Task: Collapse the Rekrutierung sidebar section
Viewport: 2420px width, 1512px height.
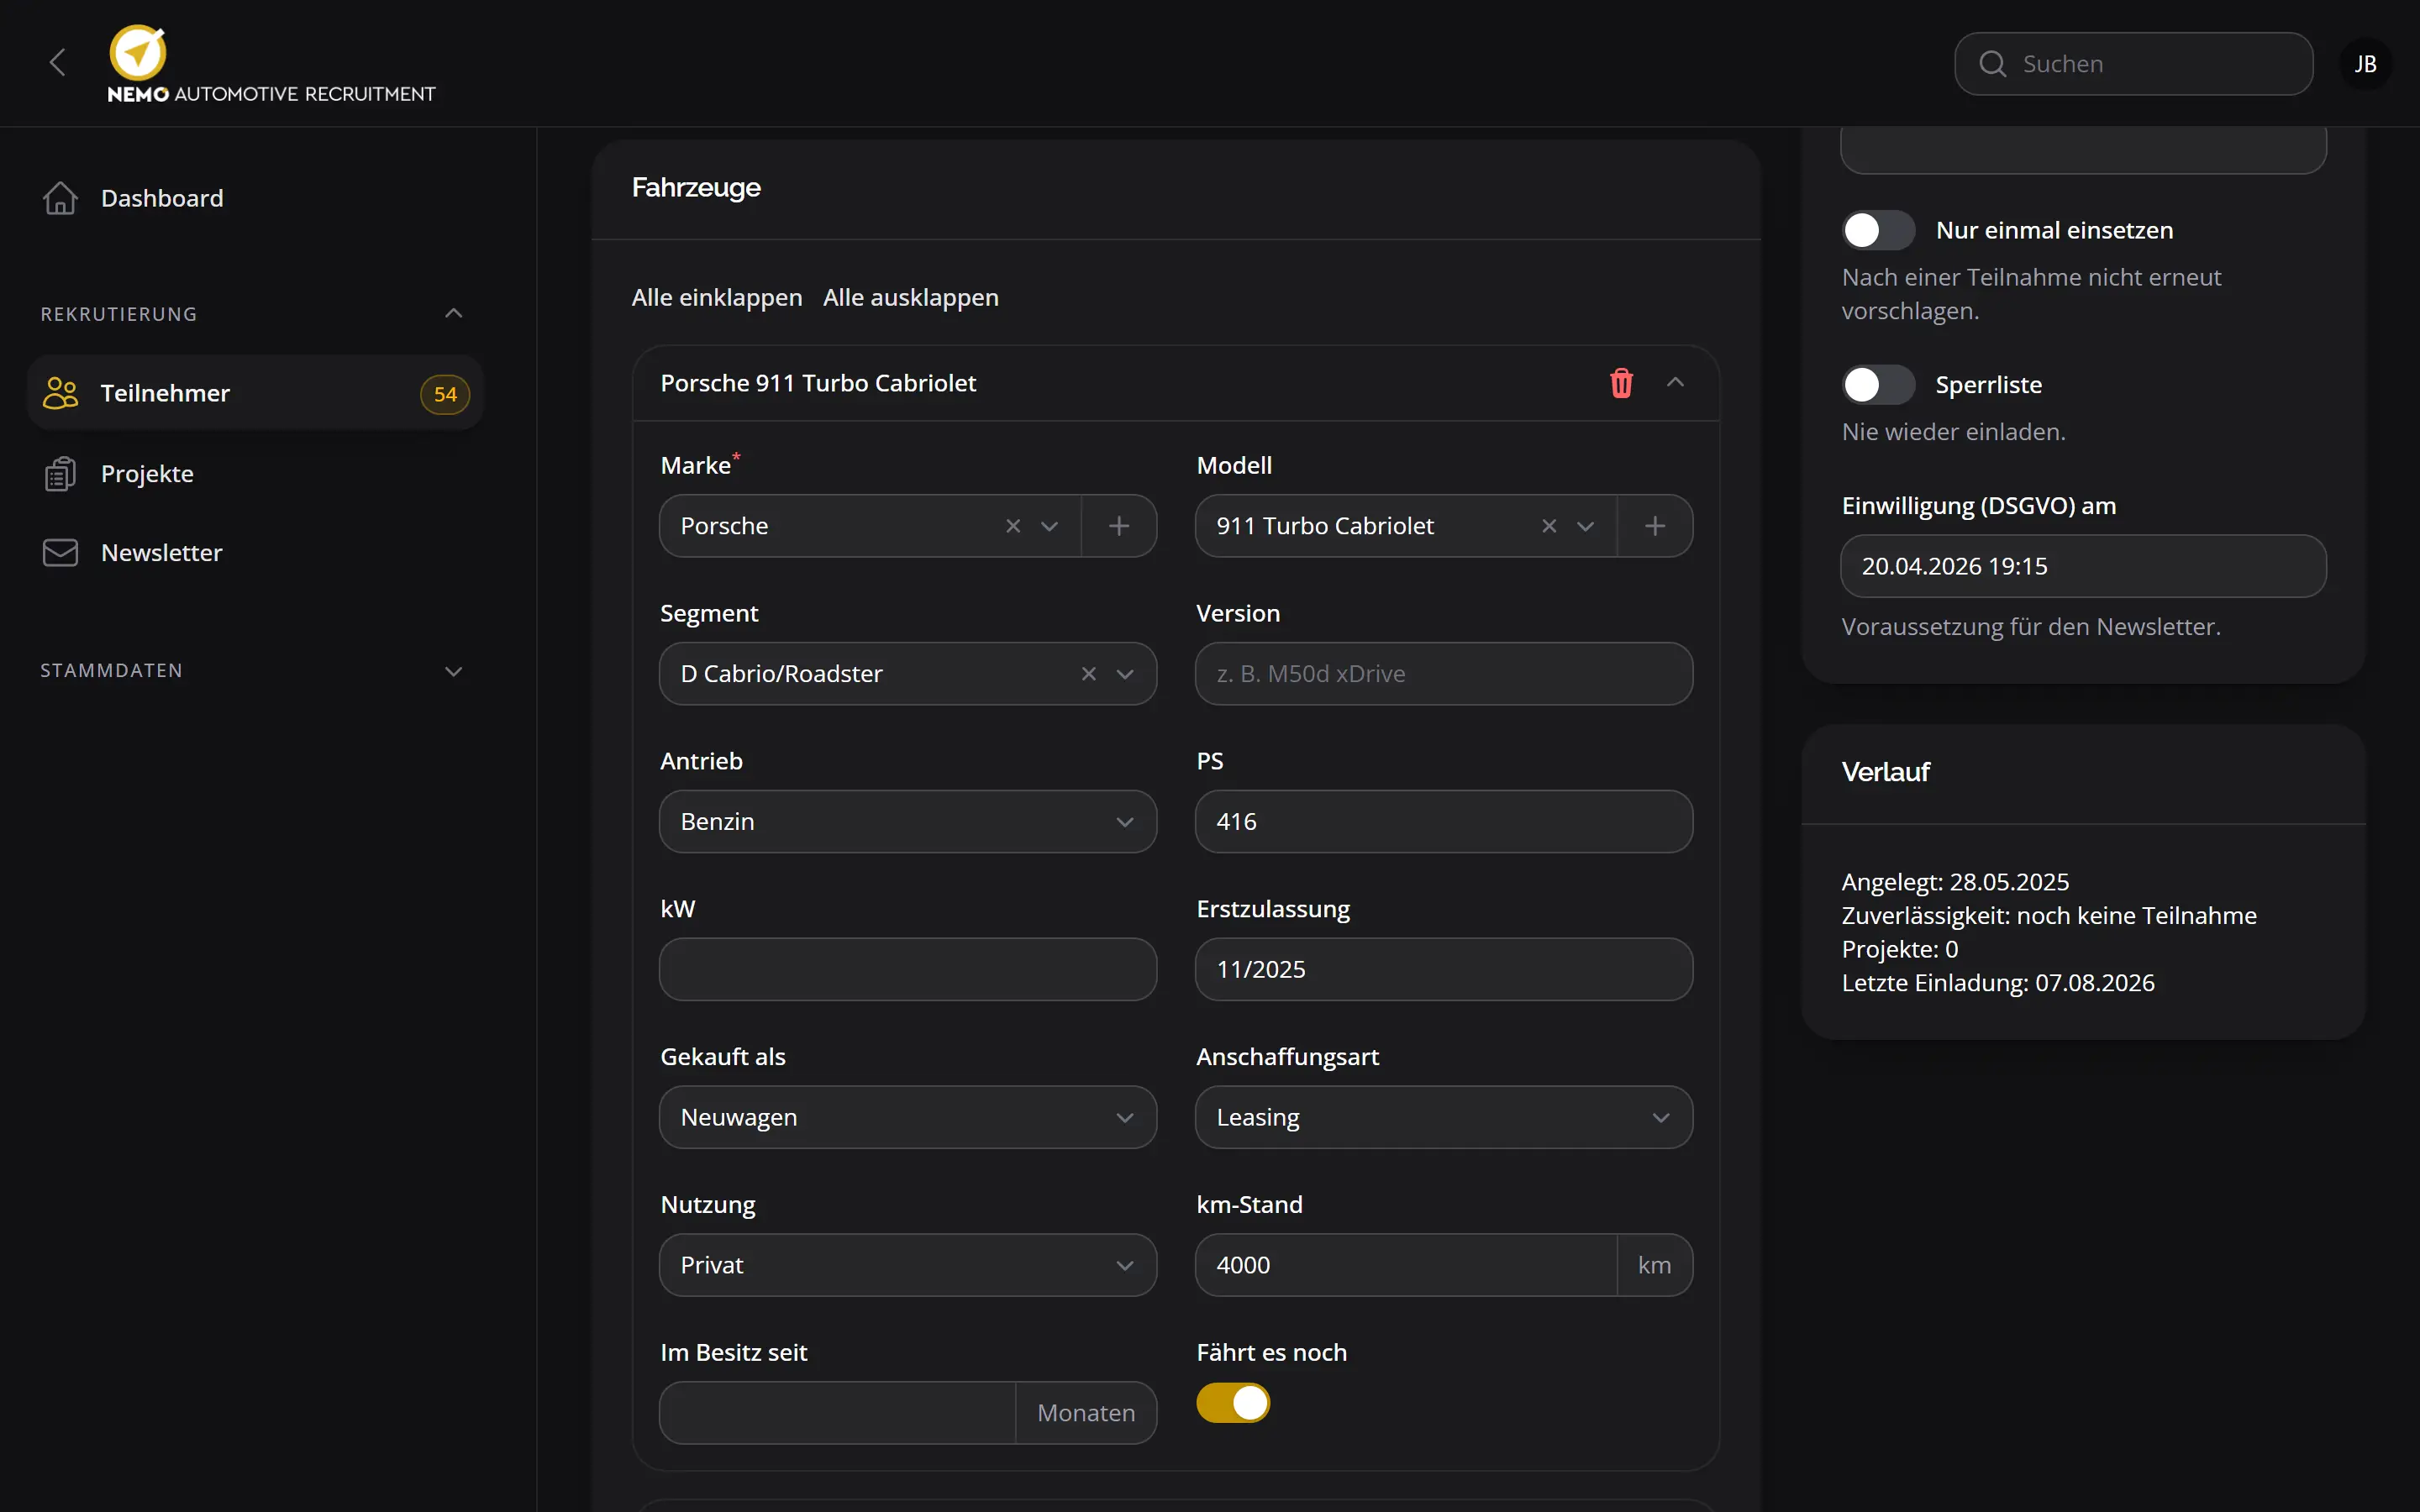Action: point(453,314)
